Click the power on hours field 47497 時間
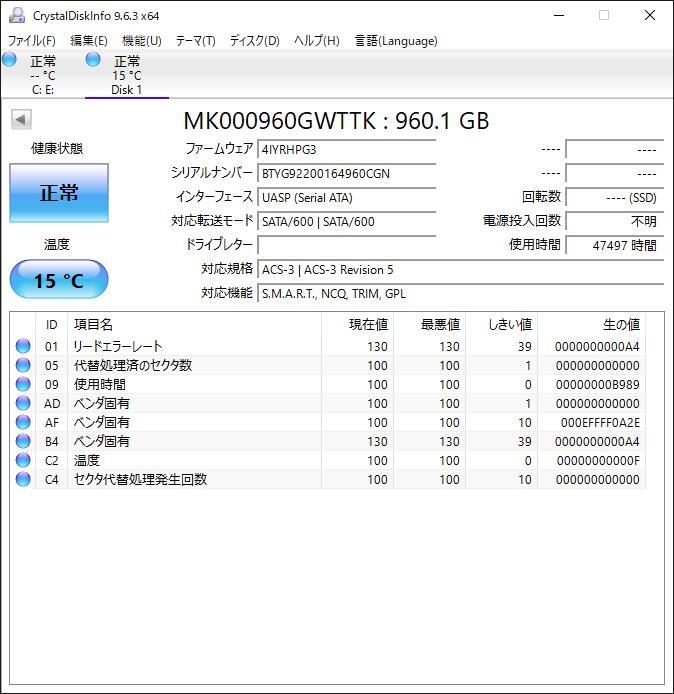This screenshot has width=674, height=694. (x=615, y=245)
